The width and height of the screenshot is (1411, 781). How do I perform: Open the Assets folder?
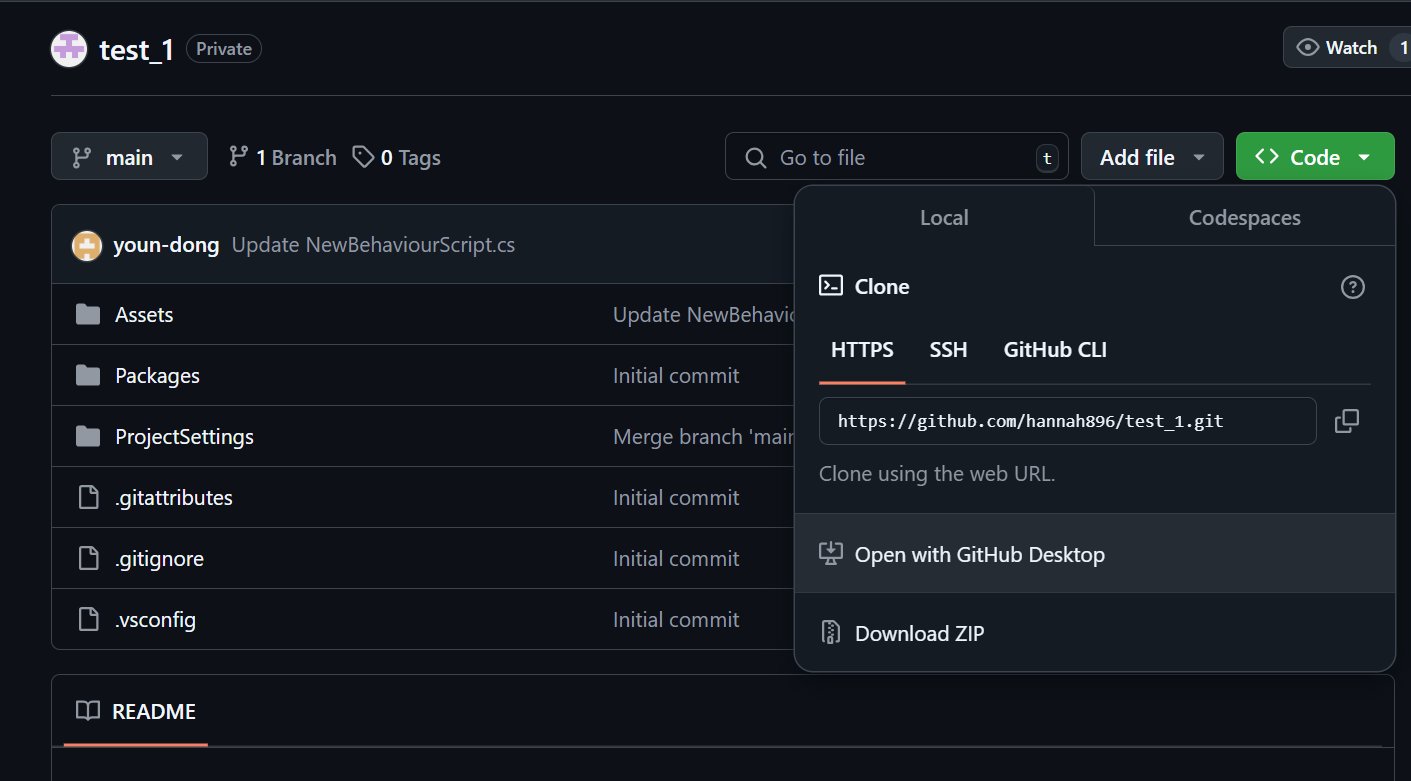(x=144, y=315)
